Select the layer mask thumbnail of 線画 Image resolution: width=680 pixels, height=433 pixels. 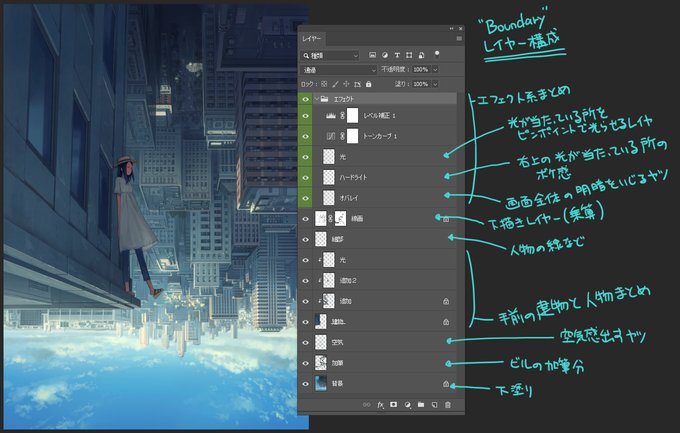click(341, 219)
